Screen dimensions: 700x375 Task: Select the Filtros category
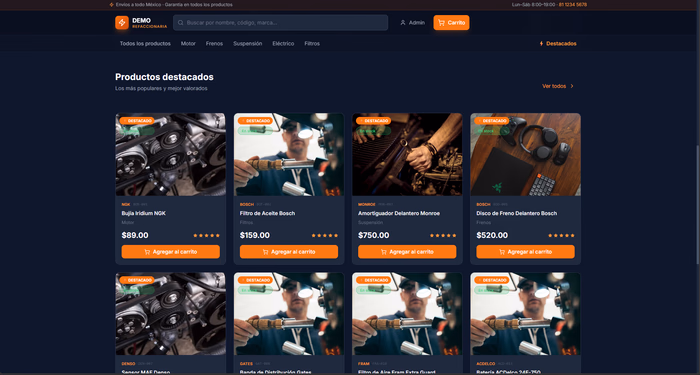coord(312,44)
